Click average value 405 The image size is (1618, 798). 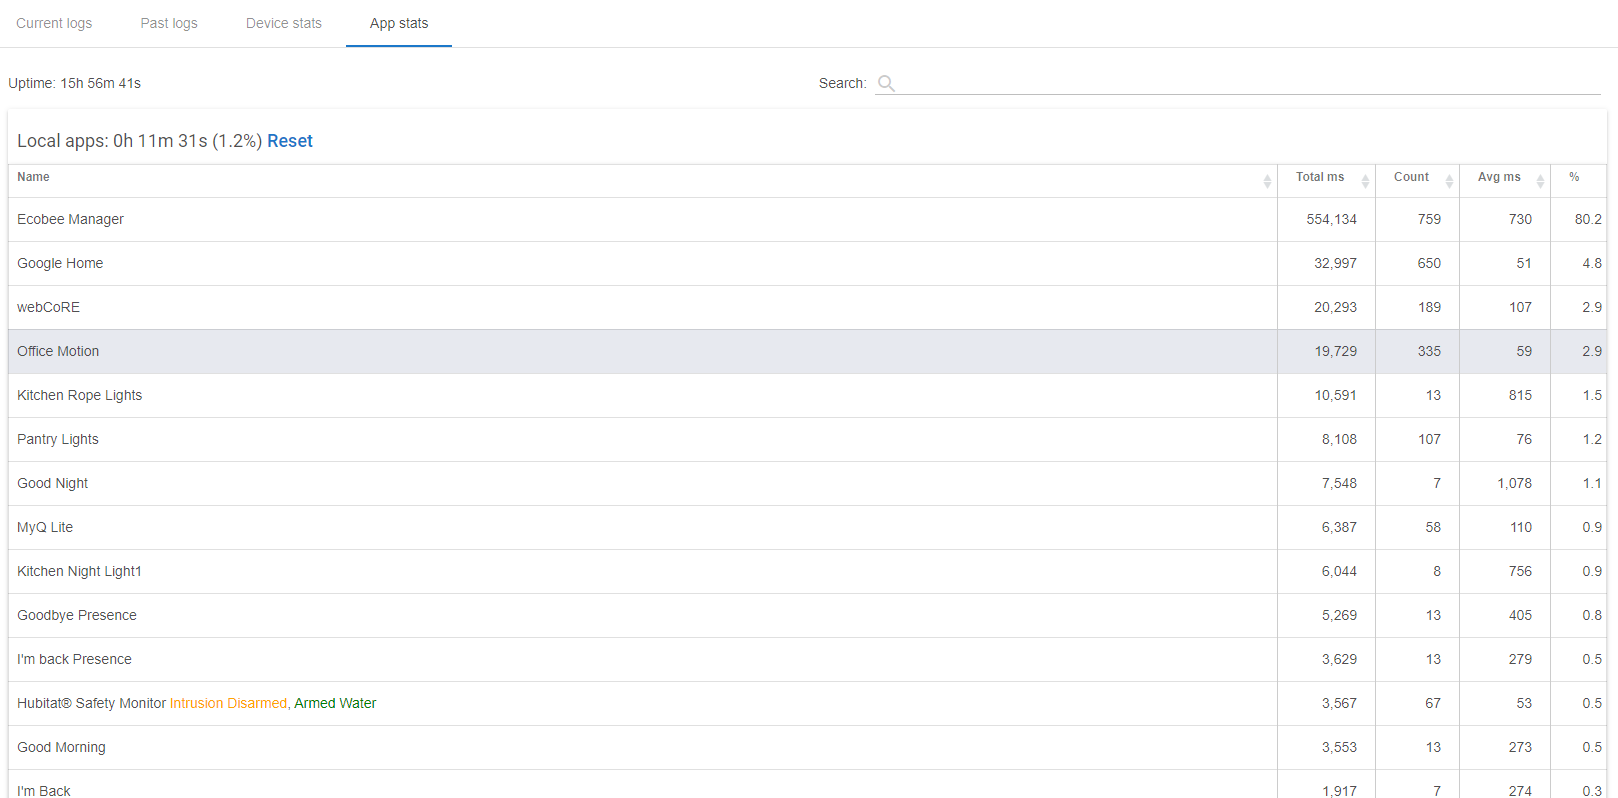click(x=1520, y=615)
